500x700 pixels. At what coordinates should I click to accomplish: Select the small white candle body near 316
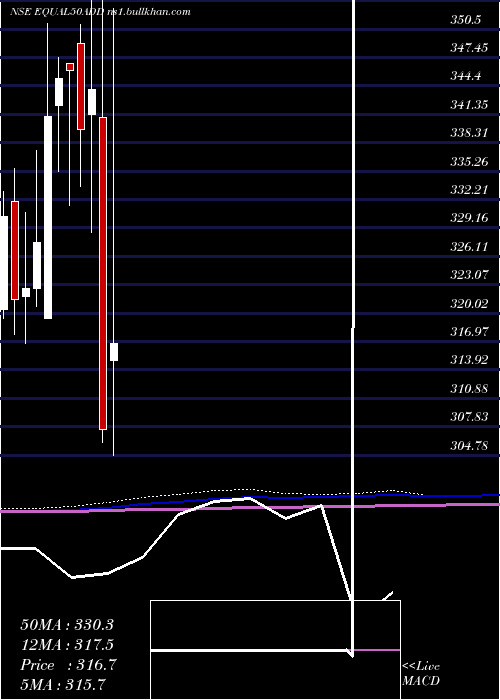(114, 352)
